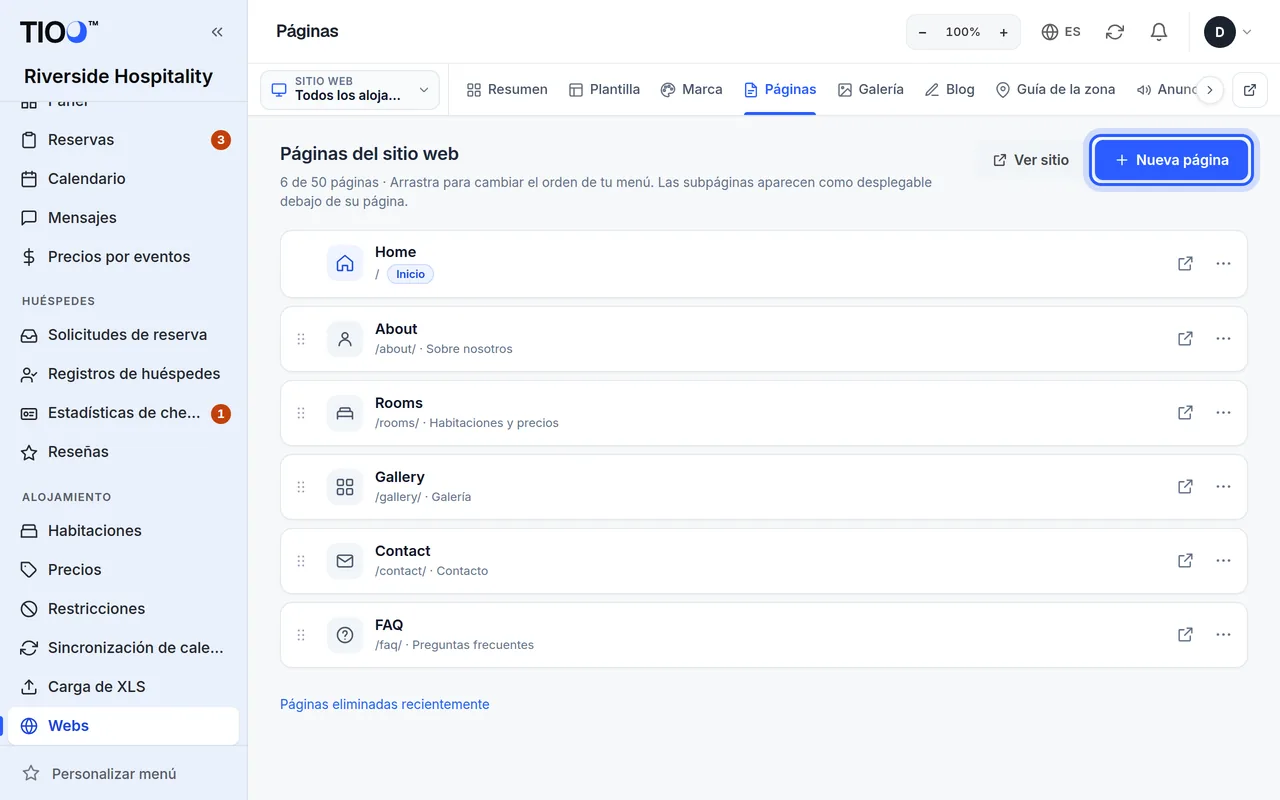Viewport: 1280px width, 800px height.
Task: Open Precios por eventos in sidebar
Action: point(123,257)
